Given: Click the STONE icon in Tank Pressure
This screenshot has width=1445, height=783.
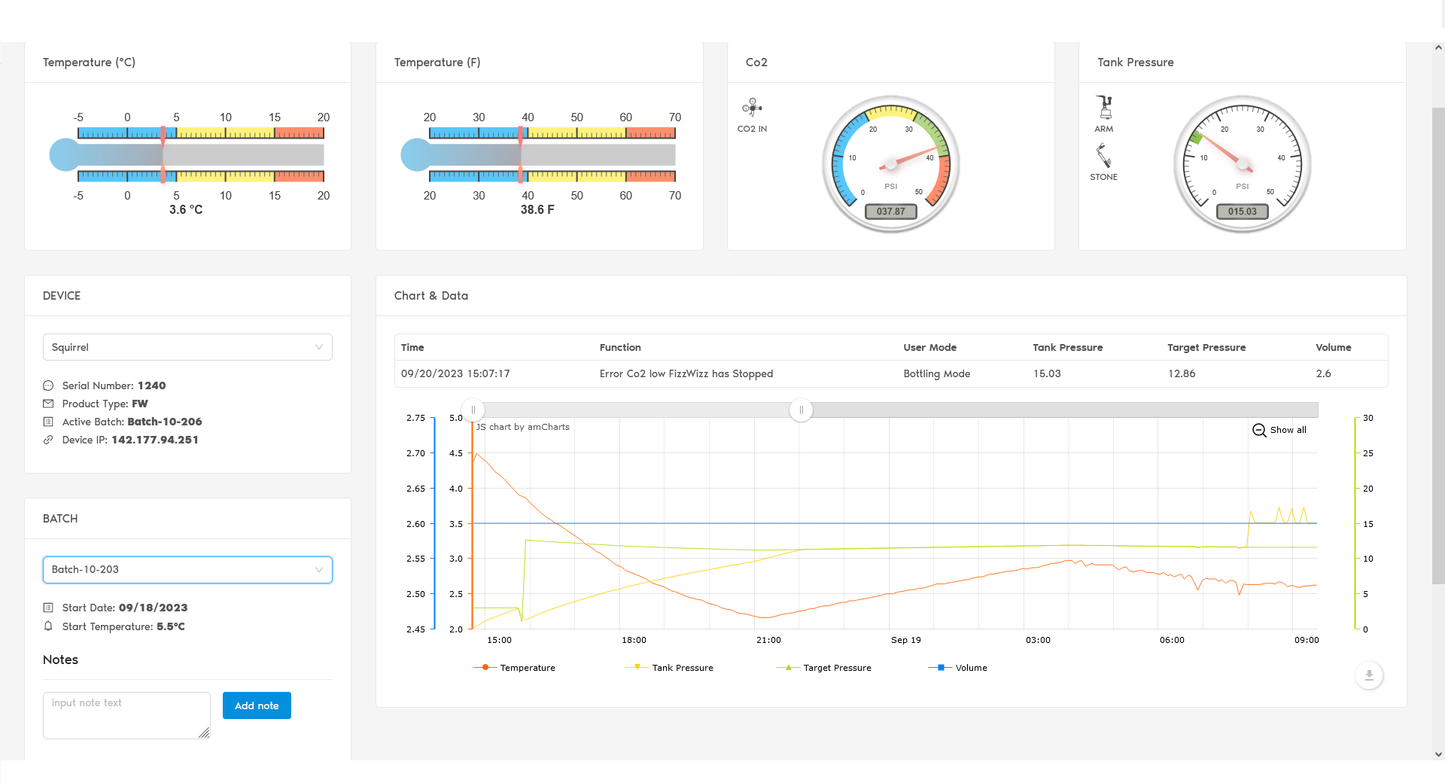Looking at the screenshot, I should click(1103, 157).
